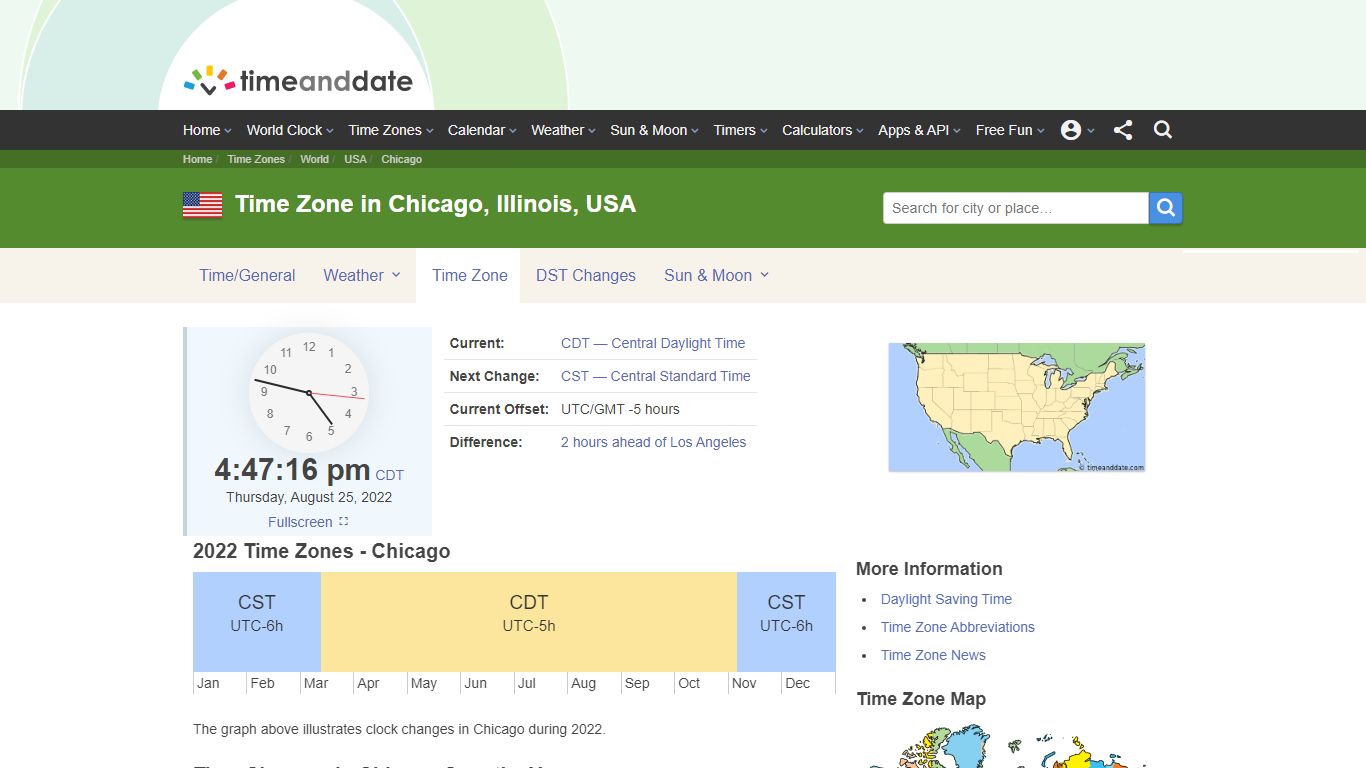Open the Sun & Moon tab dropdown
The width and height of the screenshot is (1366, 768).
coord(717,276)
